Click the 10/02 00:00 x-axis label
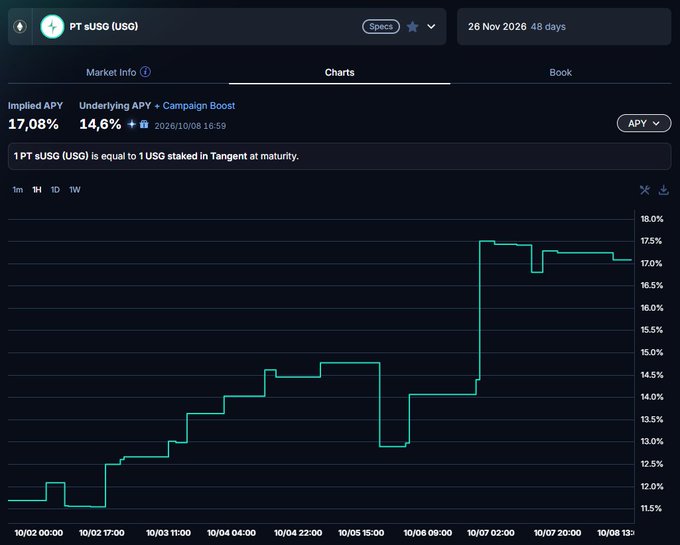The height and width of the screenshot is (545, 680). (x=39, y=533)
